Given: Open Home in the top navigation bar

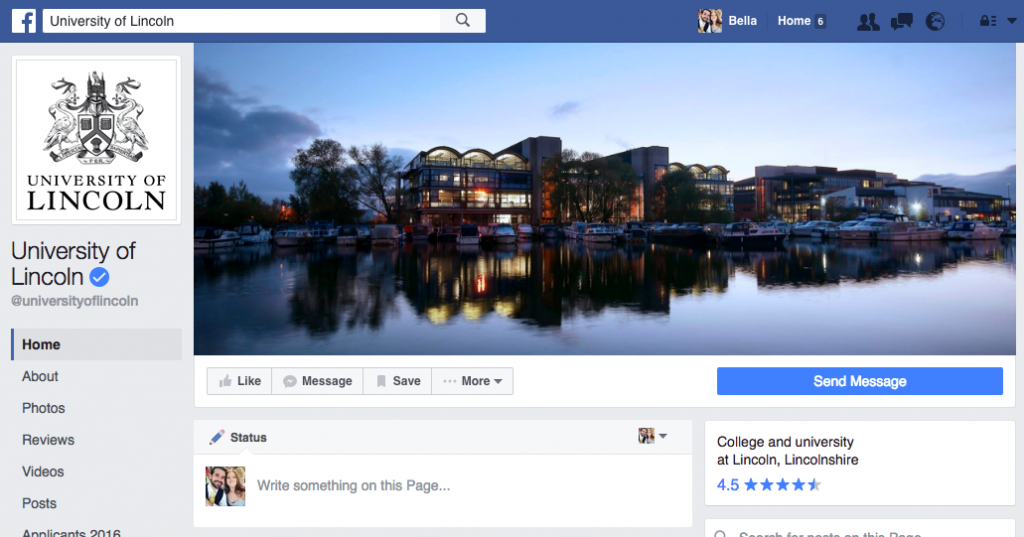Looking at the screenshot, I should point(793,21).
